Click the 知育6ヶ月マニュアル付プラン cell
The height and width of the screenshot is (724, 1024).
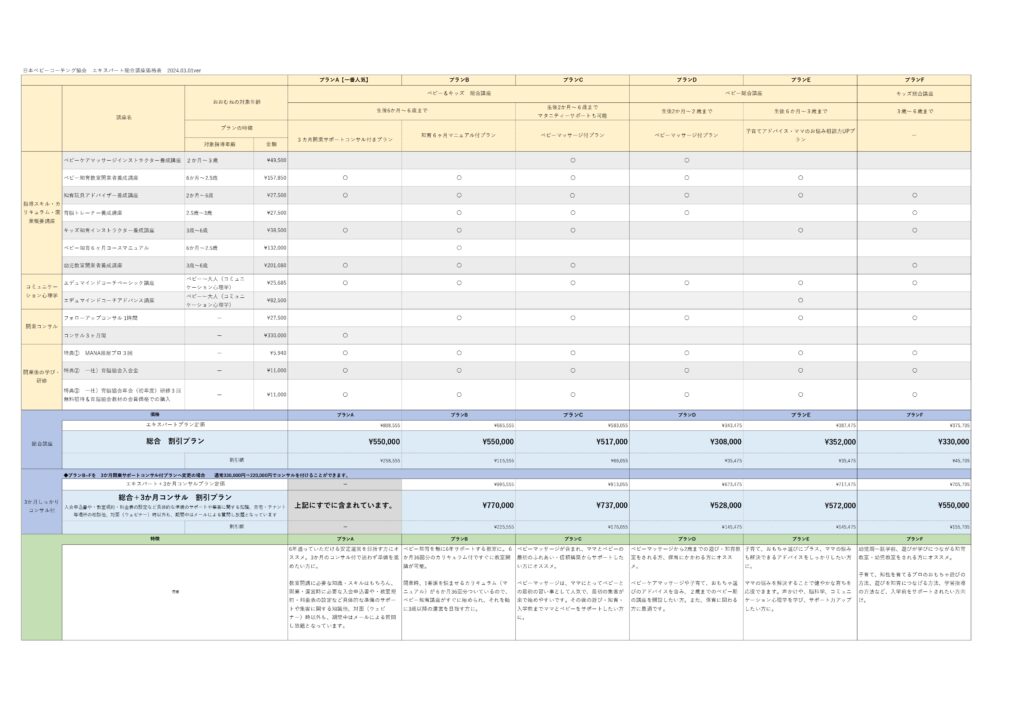pyautogui.click(x=458, y=135)
